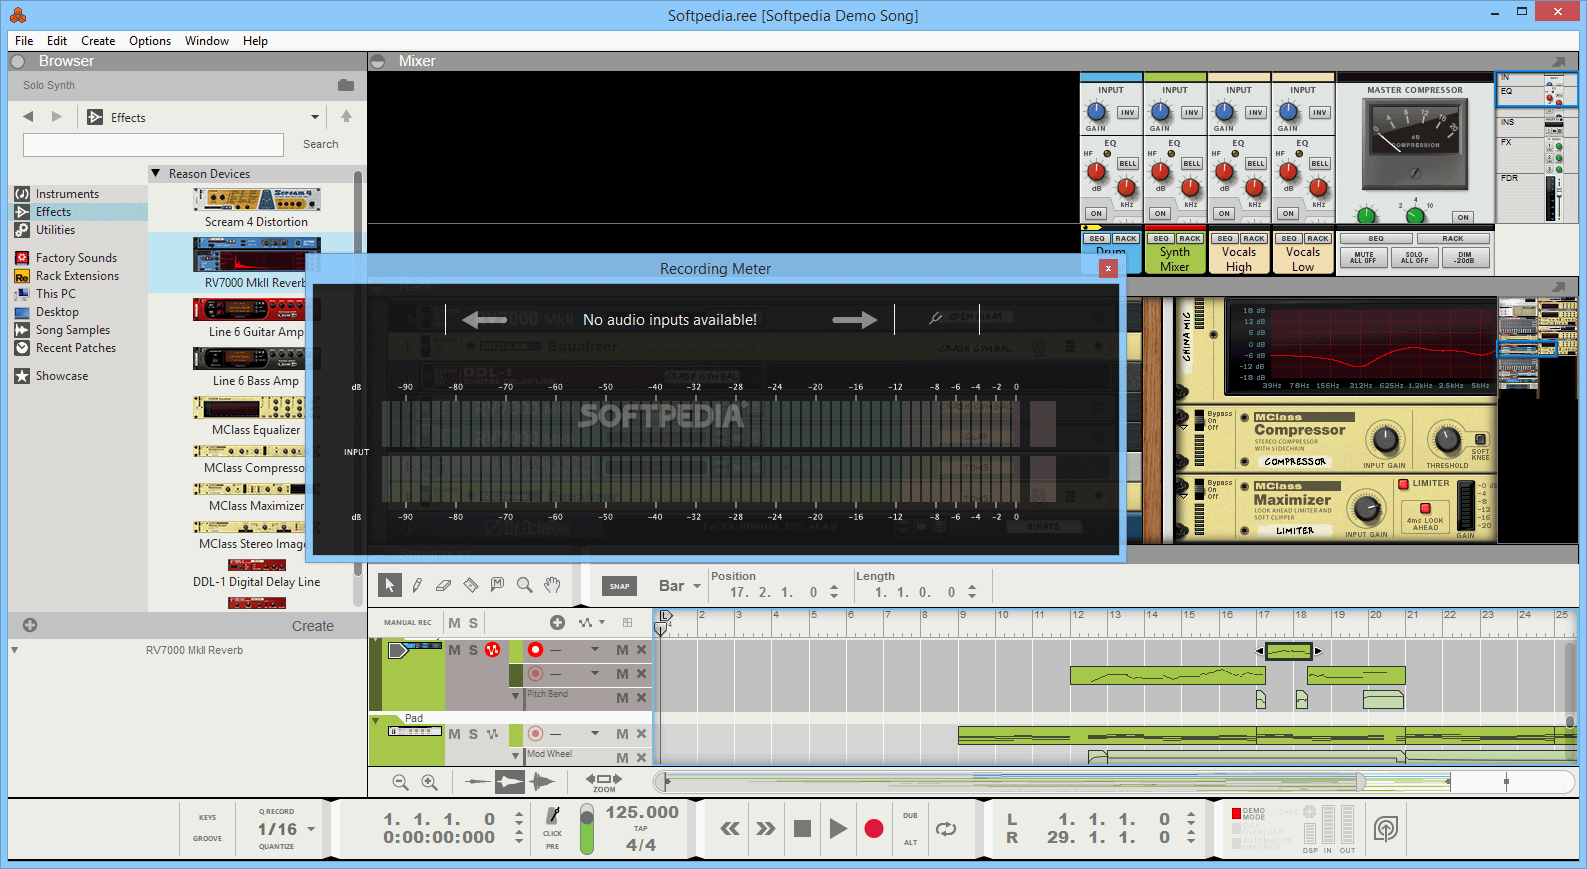The width and height of the screenshot is (1587, 869).
Task: Click the browser search input field
Action: click(153, 145)
